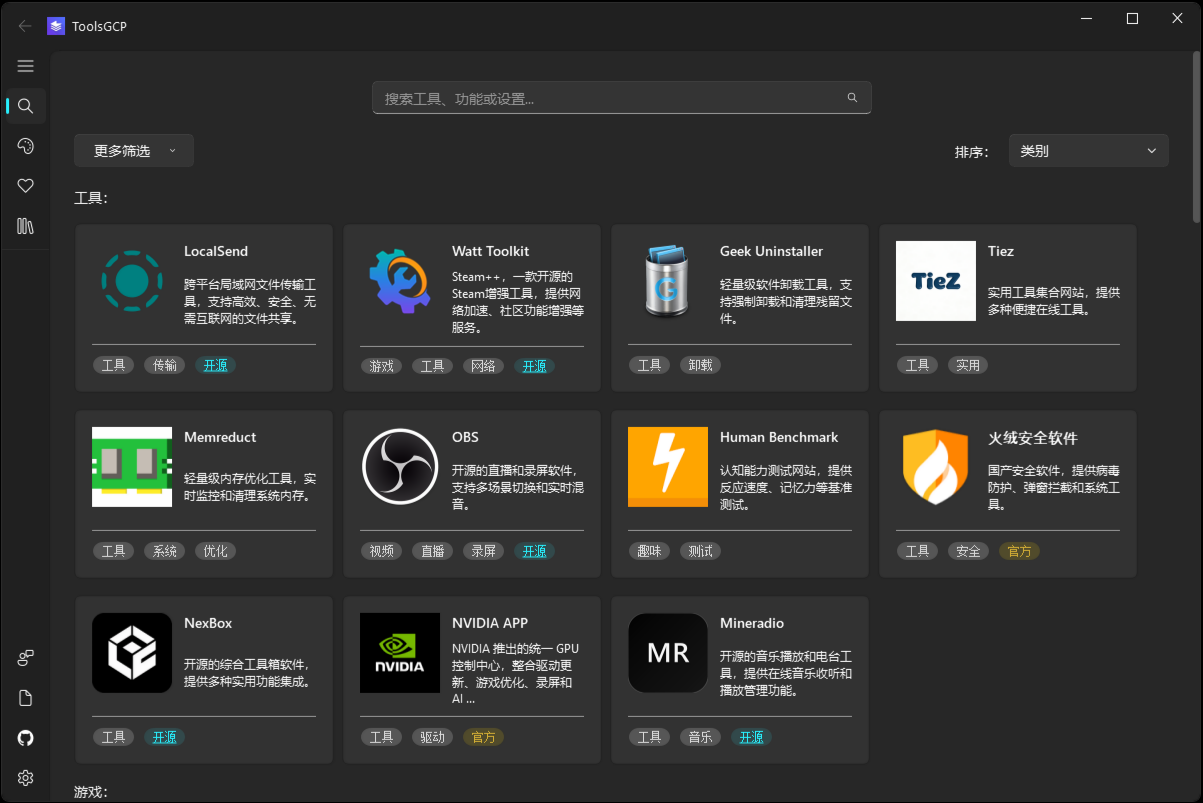This screenshot has height=803, width=1203.
Task: Open the GitHub sidebar icon
Action: [26, 738]
